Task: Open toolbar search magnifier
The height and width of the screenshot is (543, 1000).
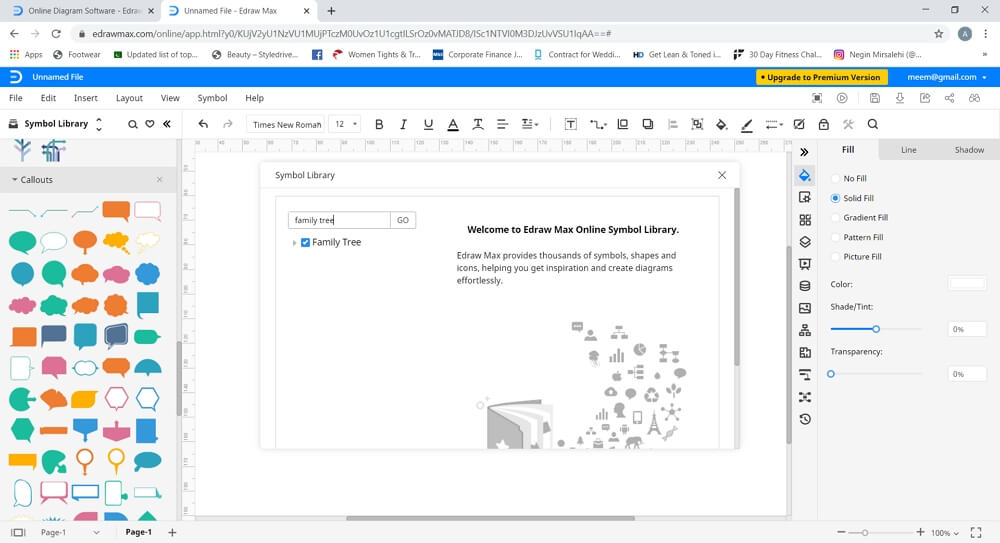Action: click(x=872, y=124)
